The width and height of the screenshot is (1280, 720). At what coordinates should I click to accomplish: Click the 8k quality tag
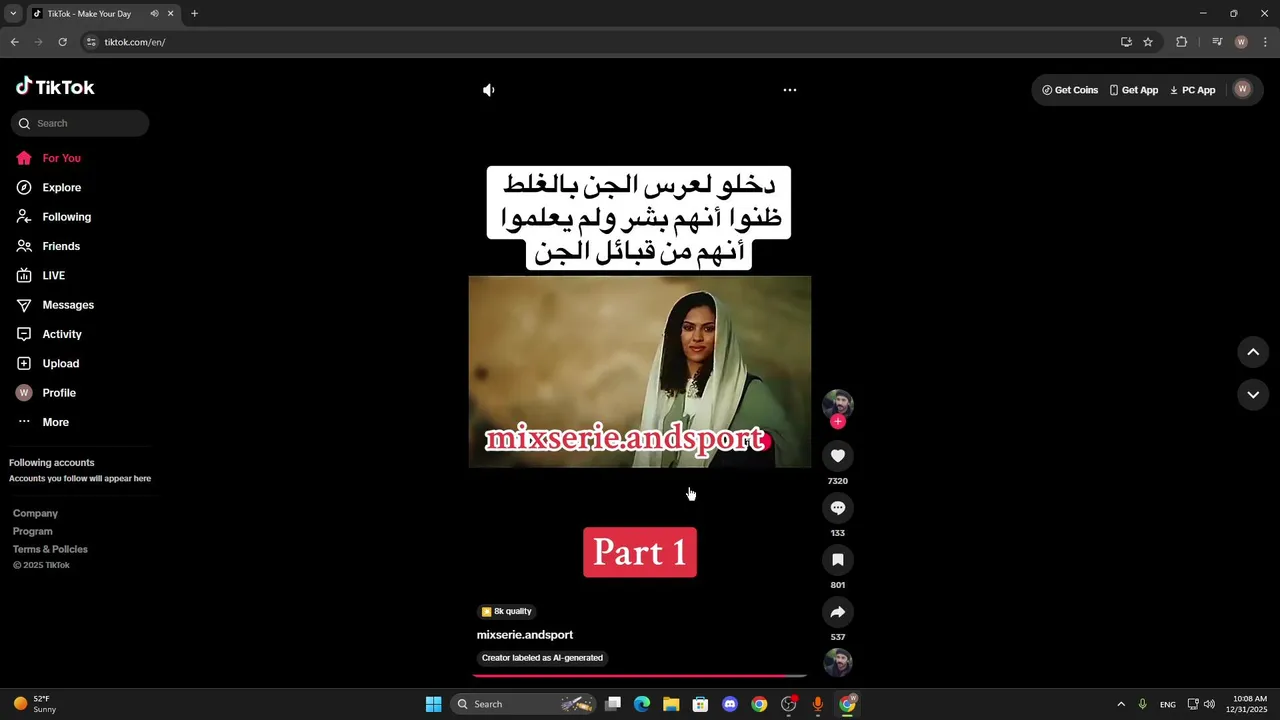click(x=507, y=611)
